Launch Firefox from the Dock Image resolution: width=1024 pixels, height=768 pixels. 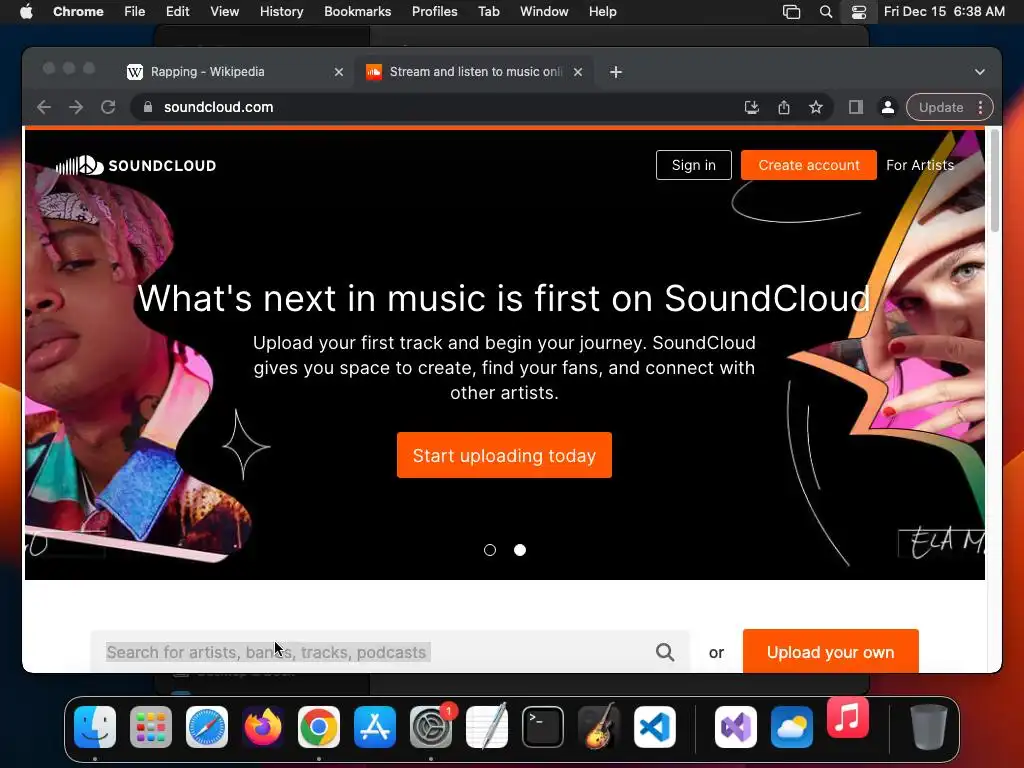[x=263, y=727]
